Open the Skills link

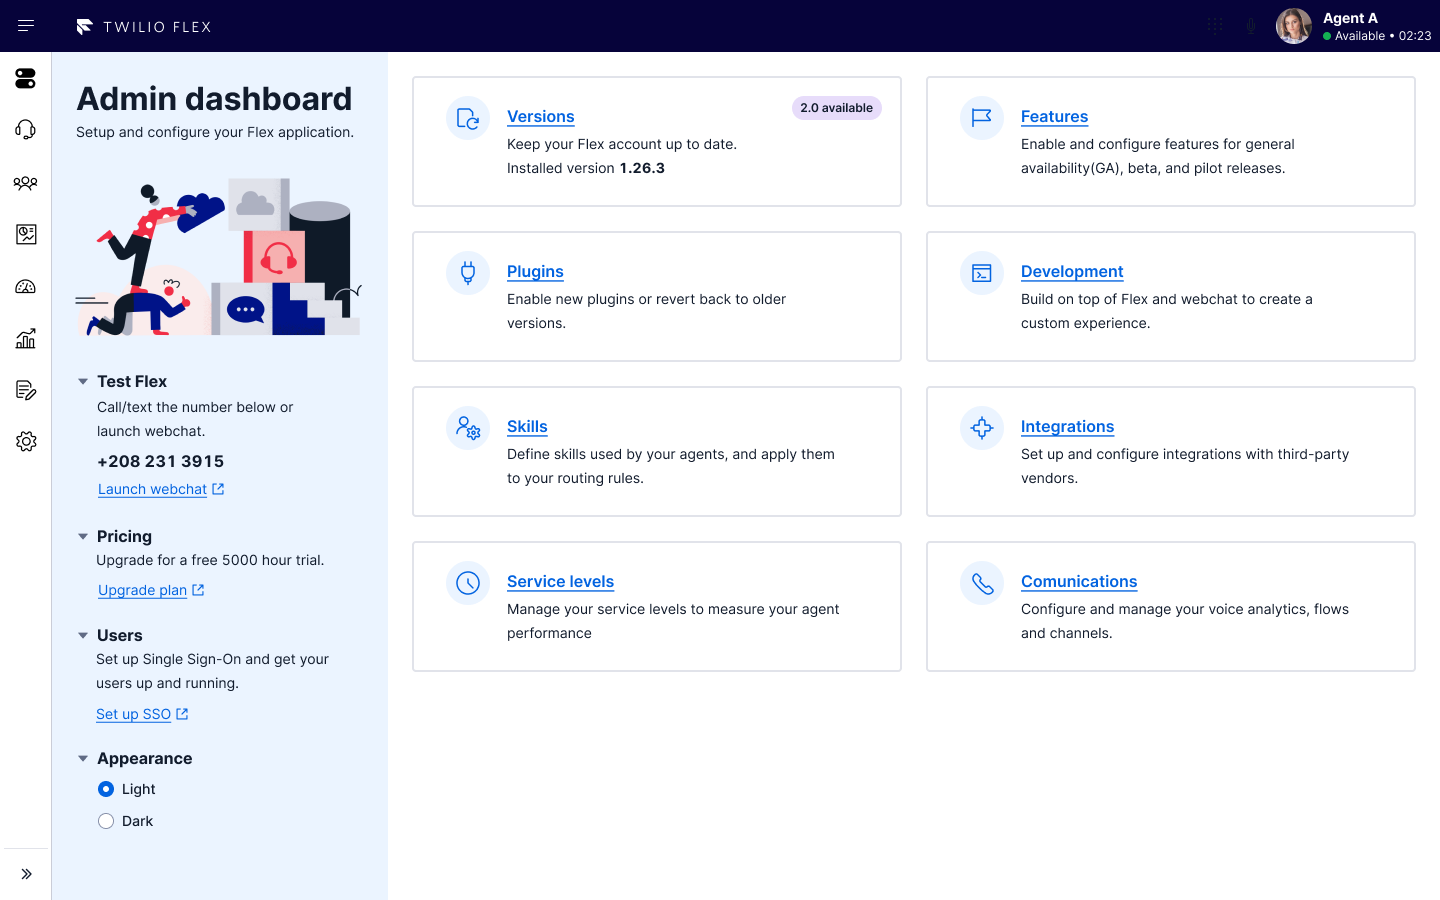tap(527, 427)
